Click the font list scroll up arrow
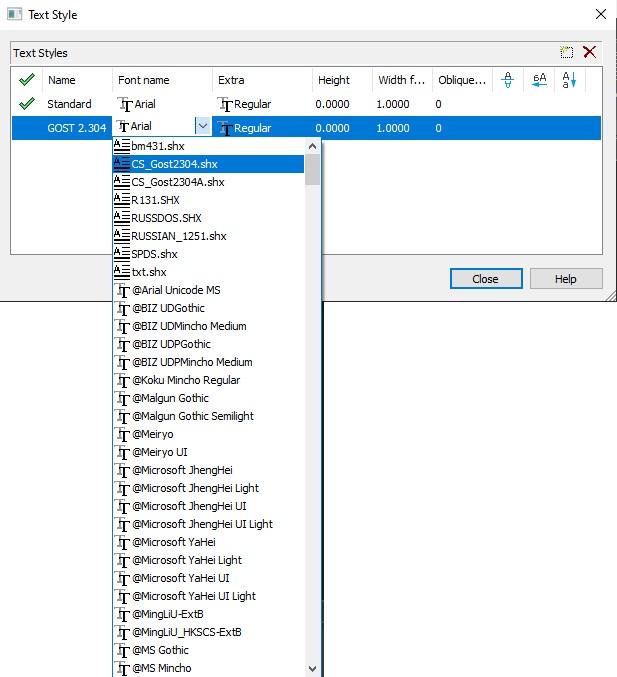The width and height of the screenshot is (617, 677). click(313, 146)
